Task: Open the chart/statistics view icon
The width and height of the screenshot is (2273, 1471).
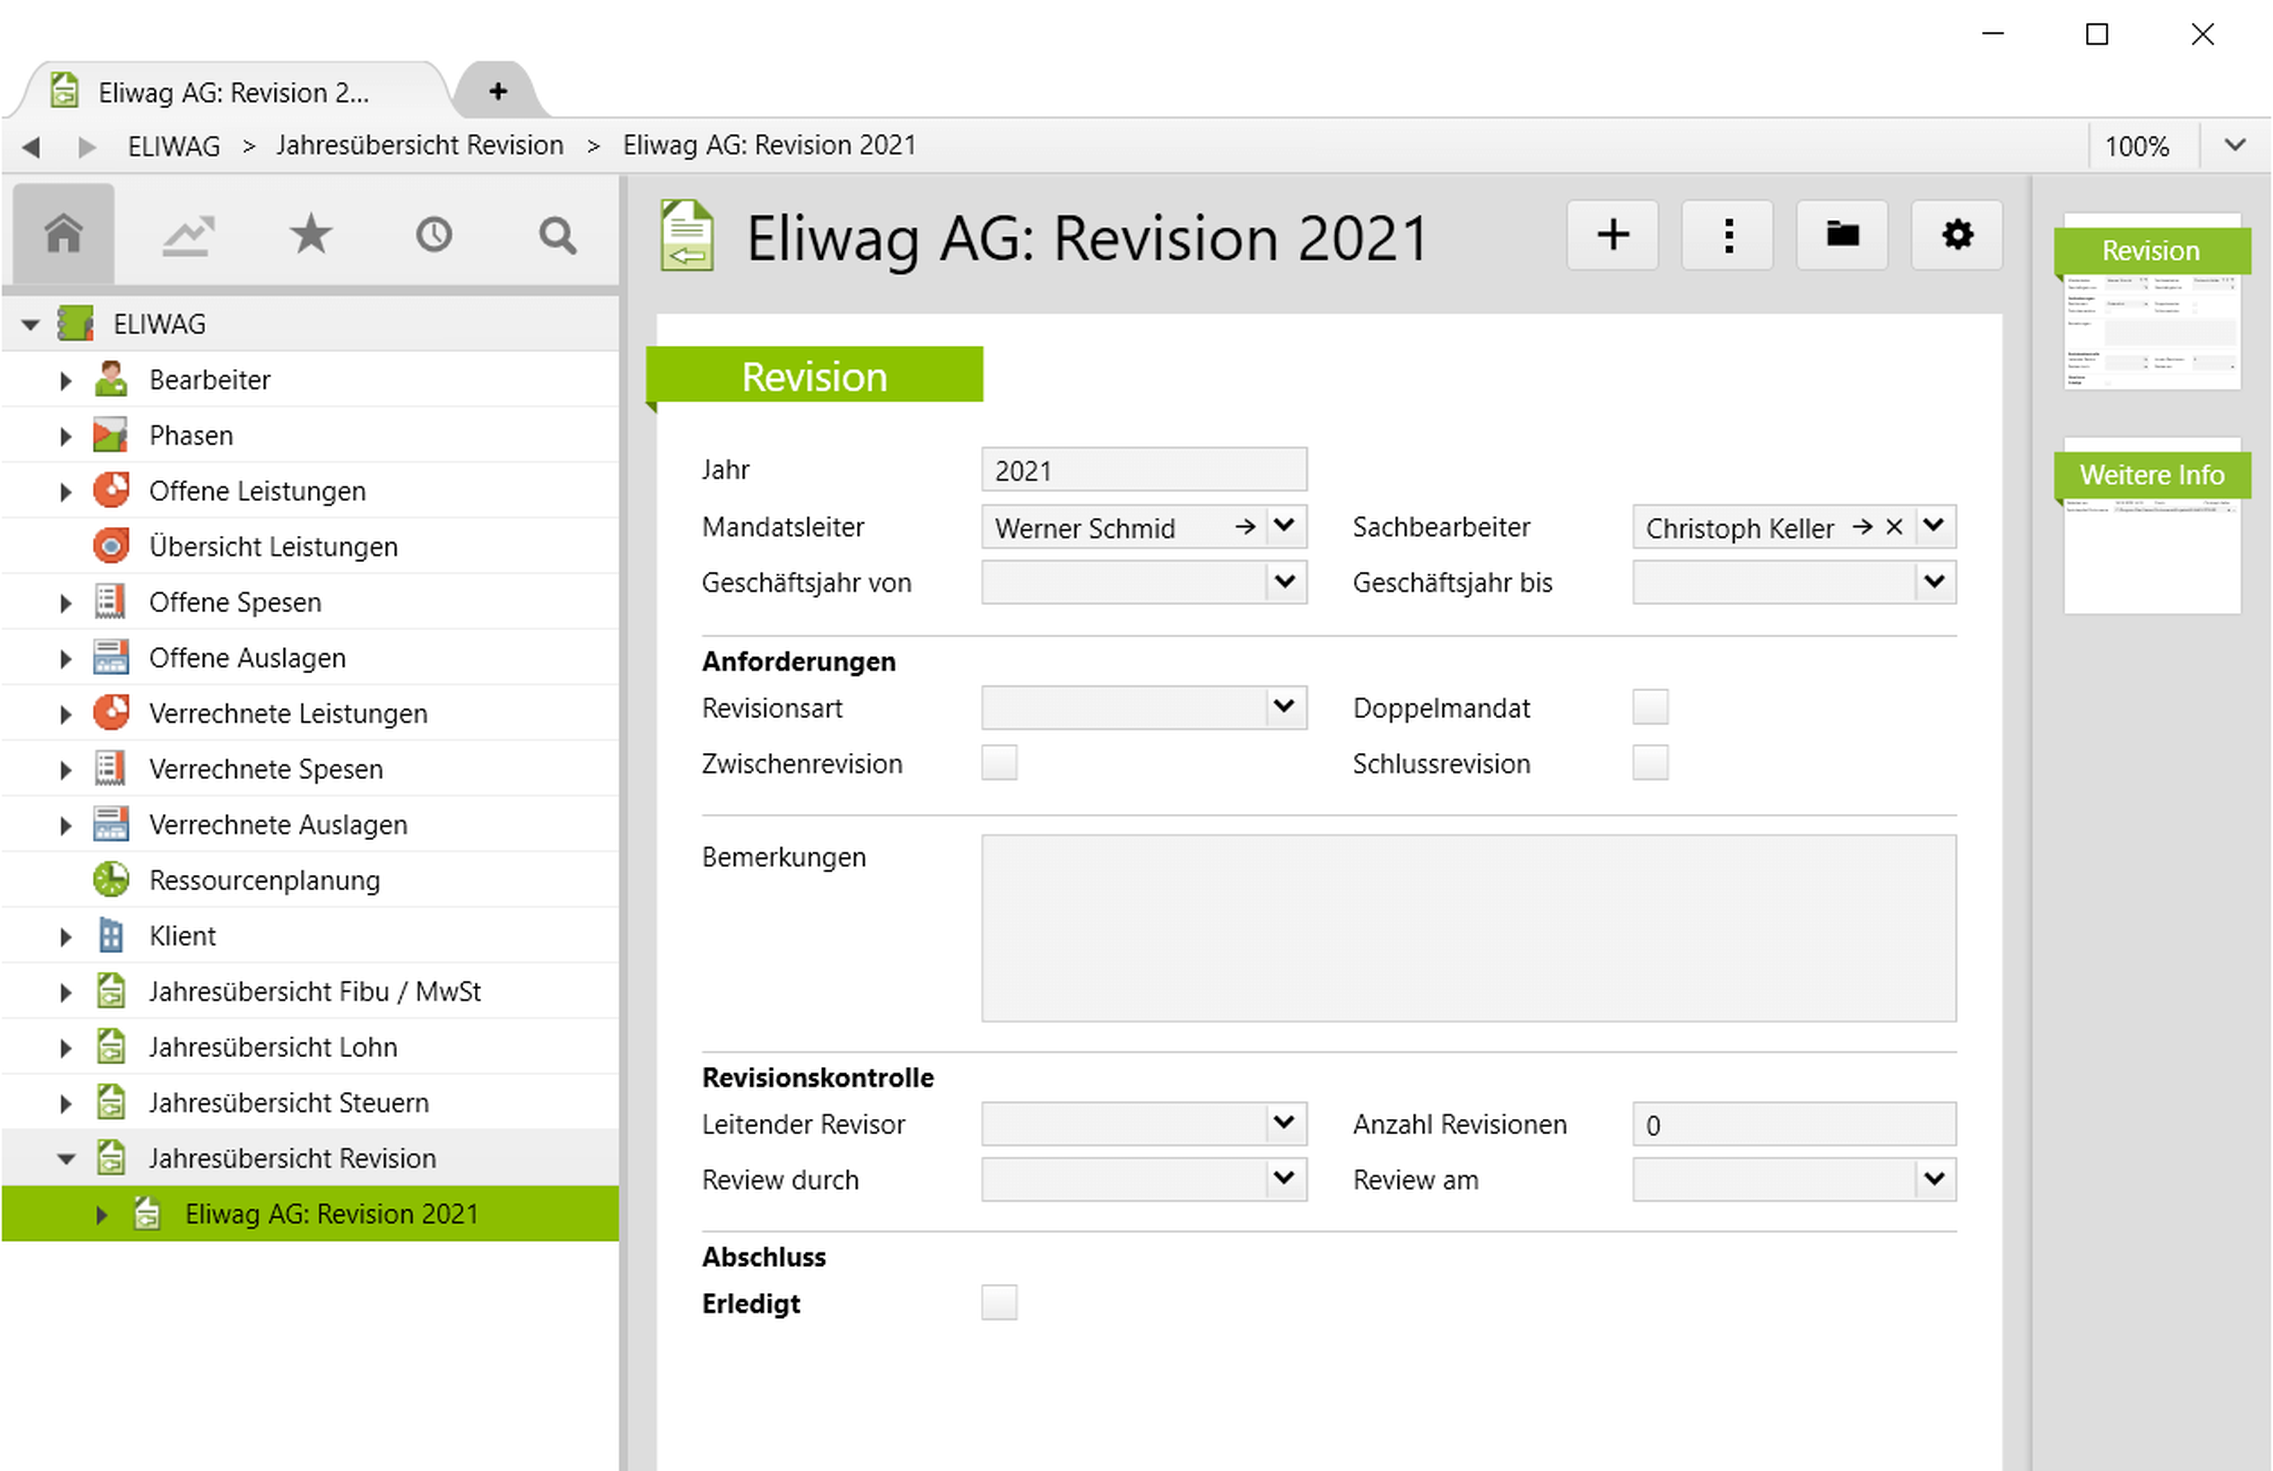Action: coord(187,235)
